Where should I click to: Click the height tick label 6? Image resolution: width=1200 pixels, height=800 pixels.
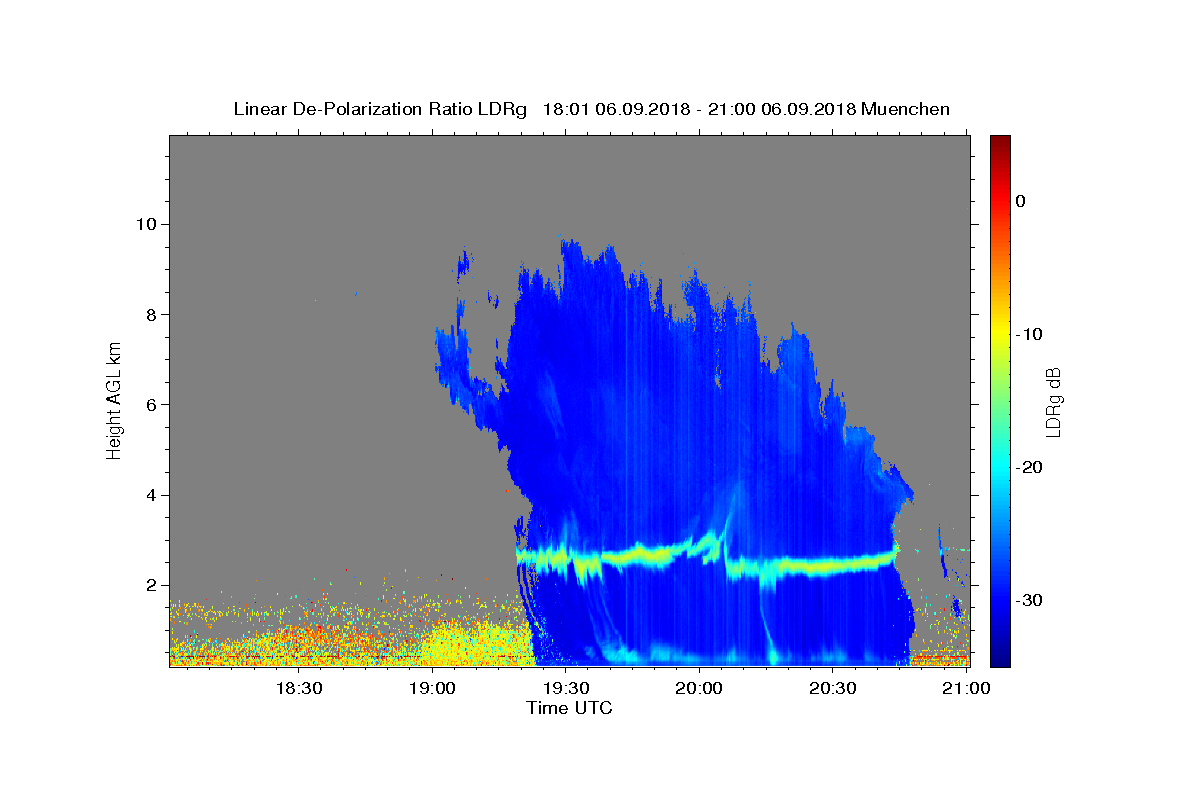(152, 405)
